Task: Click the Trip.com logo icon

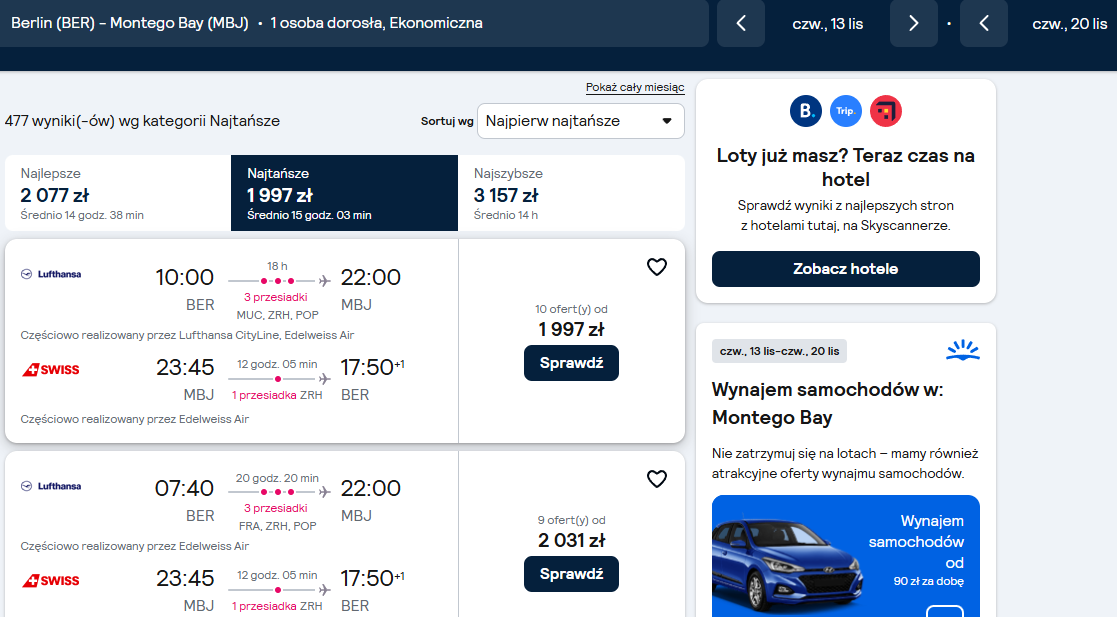Action: tap(846, 111)
